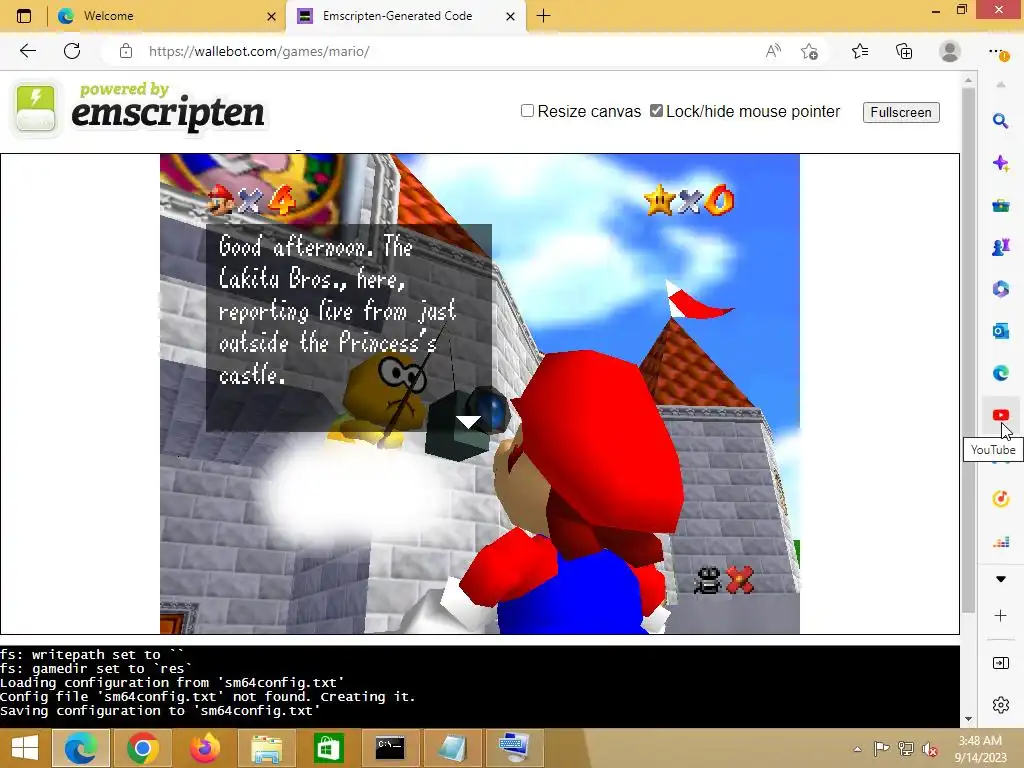
Task: Open the notepad icon on taskbar
Action: click(x=452, y=748)
